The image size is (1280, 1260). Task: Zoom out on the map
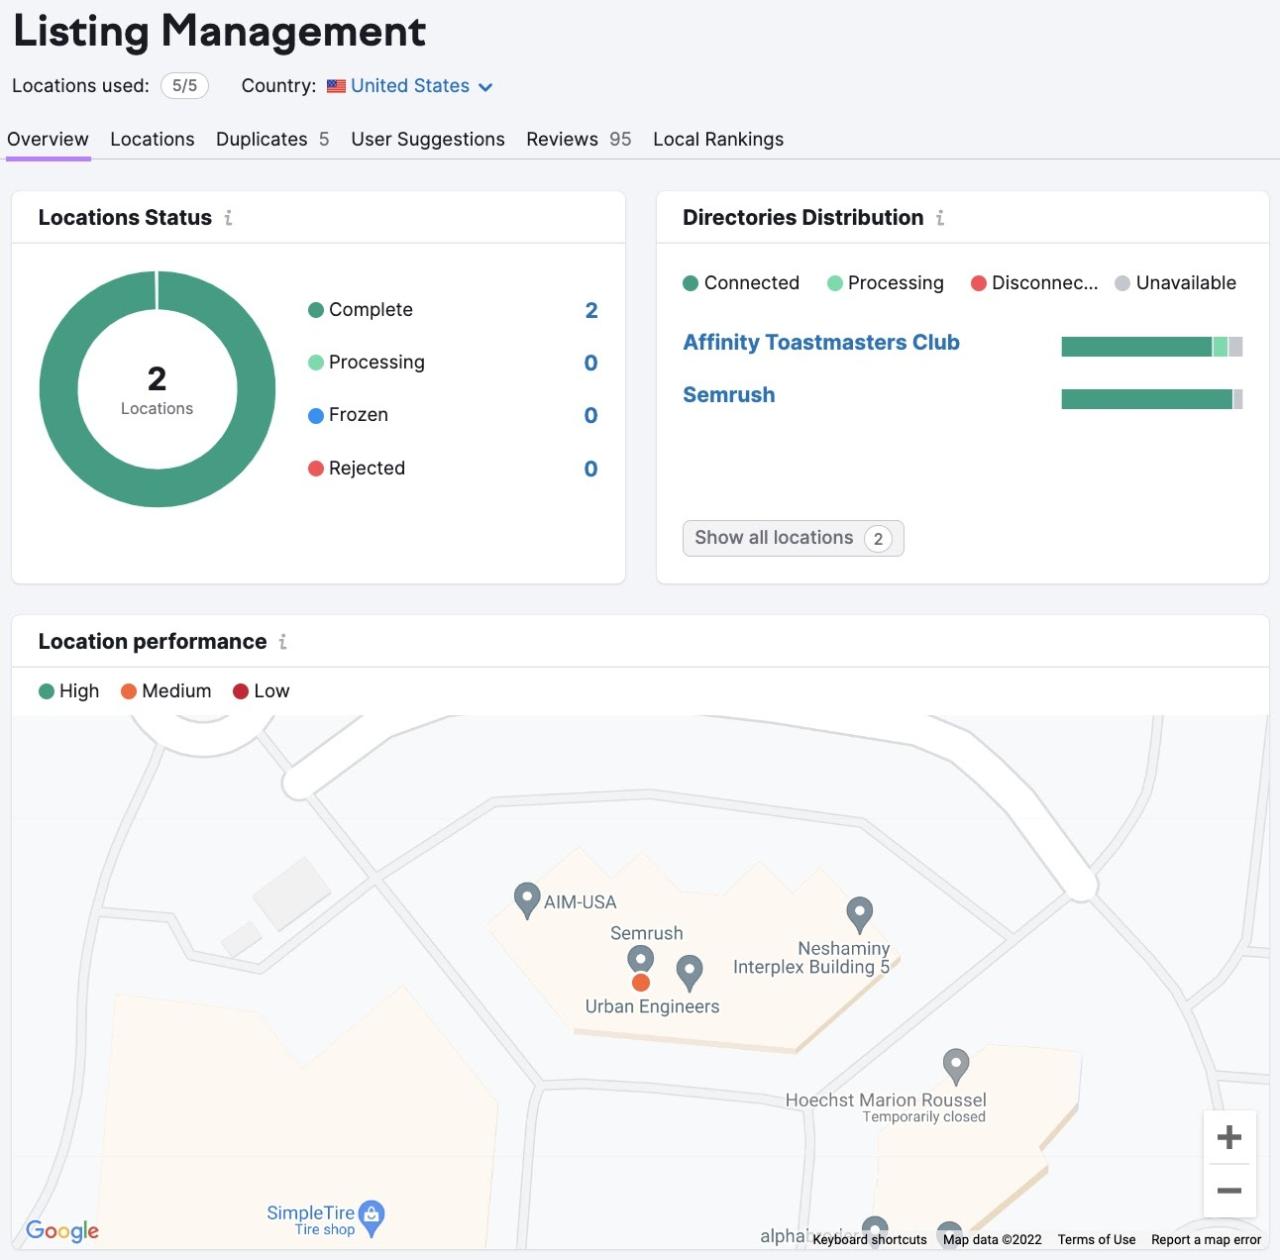[x=1228, y=1190]
